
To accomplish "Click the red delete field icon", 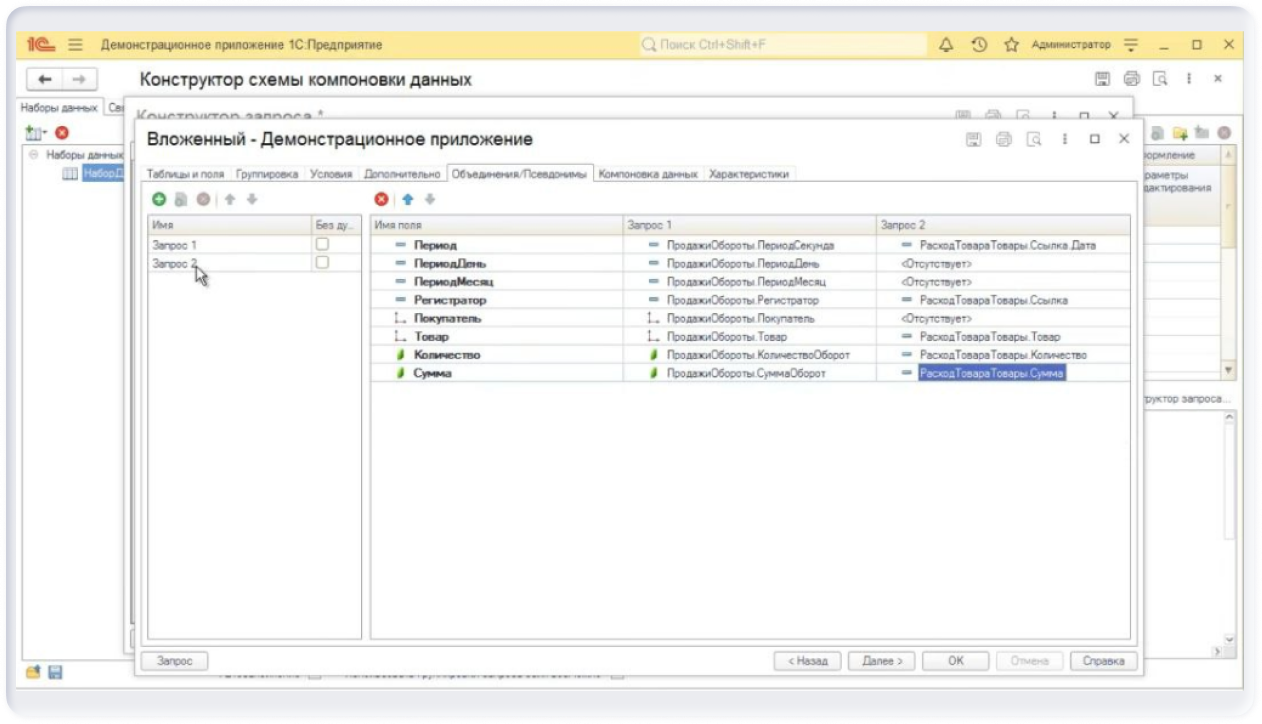I will coord(380,200).
